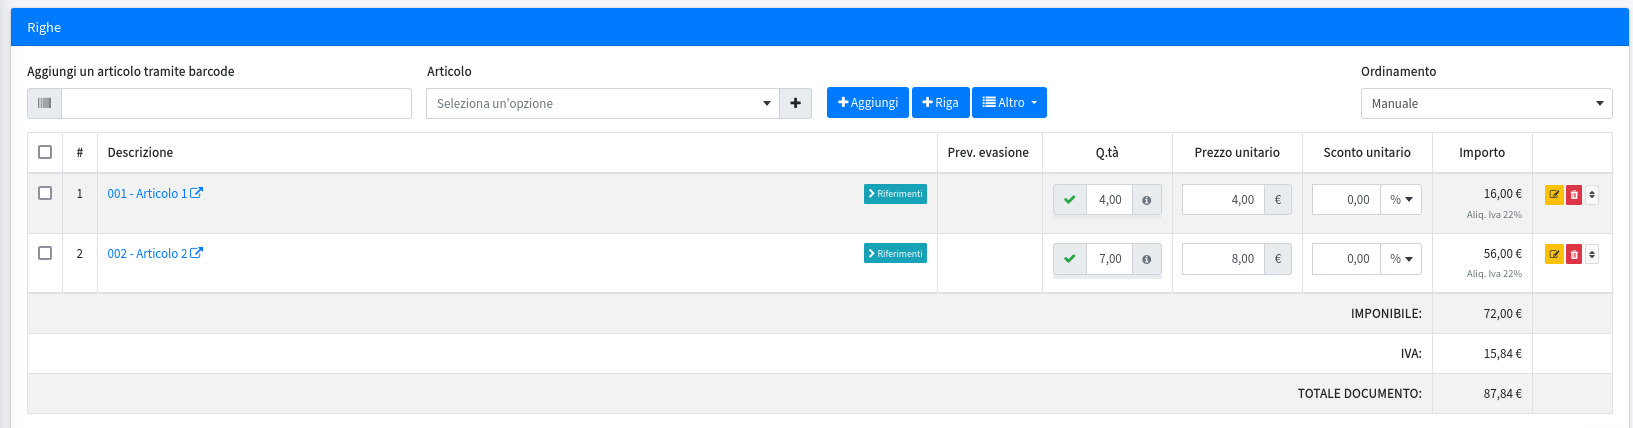Open the Articolo 'Seleziona un'opzione' dropdown
The height and width of the screenshot is (428, 1633).
tap(602, 103)
